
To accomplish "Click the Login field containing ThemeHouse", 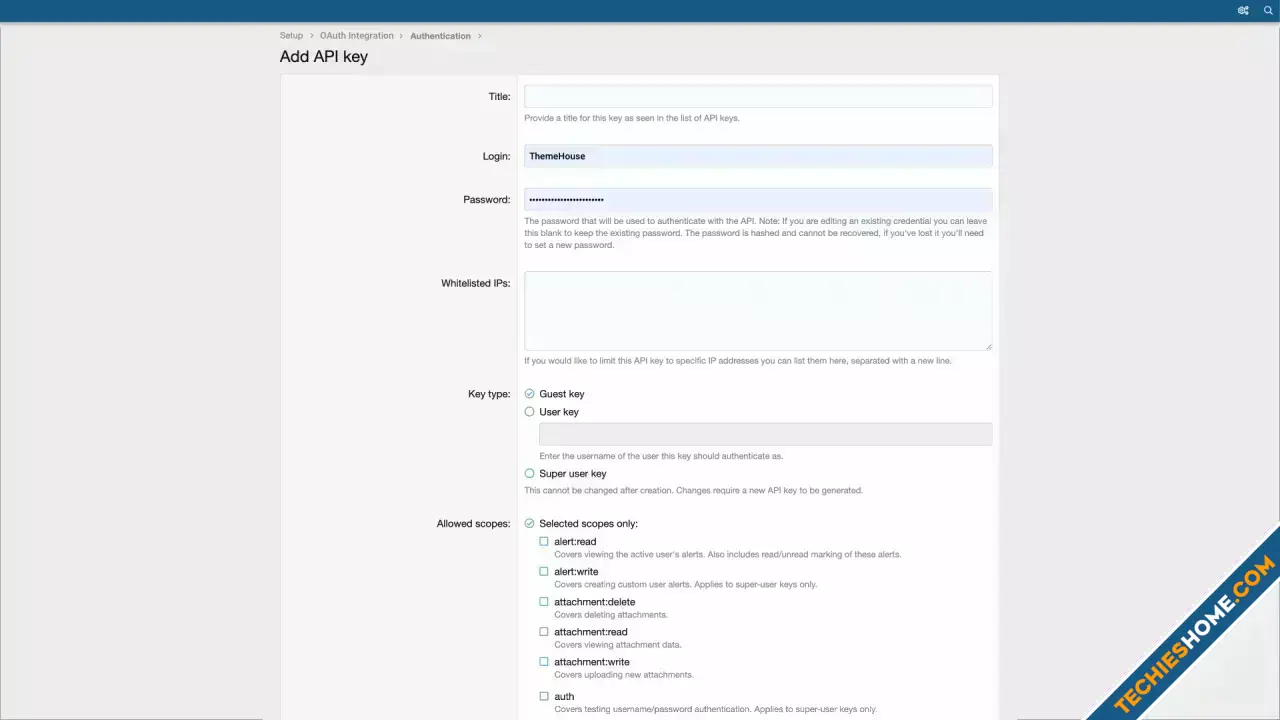I will click(758, 156).
